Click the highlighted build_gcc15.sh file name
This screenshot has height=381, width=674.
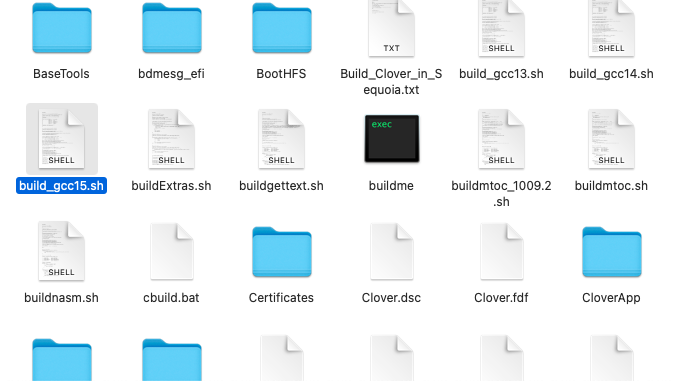(61, 186)
